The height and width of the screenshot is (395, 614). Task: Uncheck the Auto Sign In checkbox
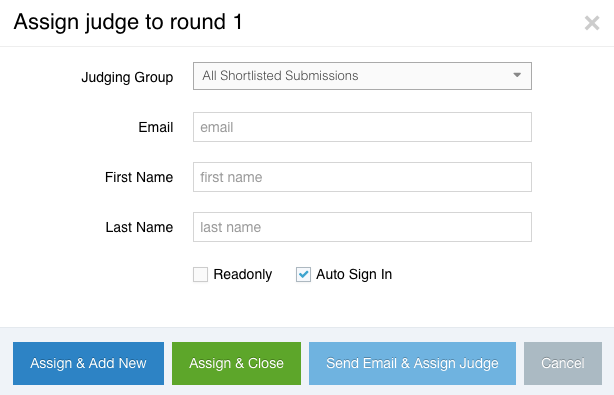303,274
